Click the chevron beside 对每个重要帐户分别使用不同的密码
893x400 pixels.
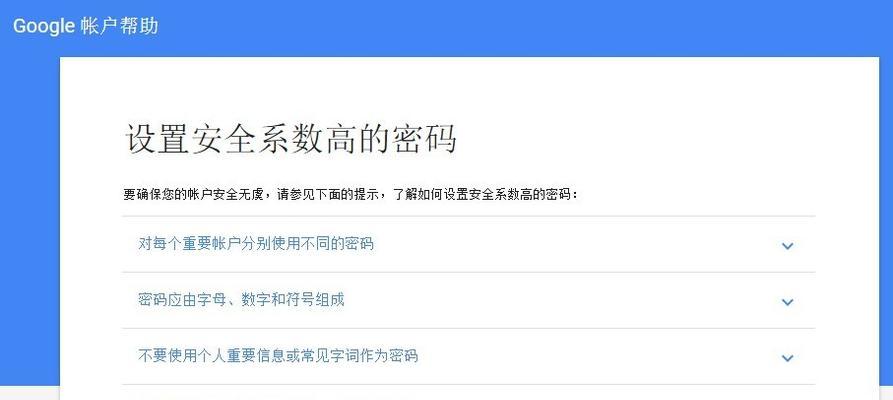pyautogui.click(x=787, y=246)
